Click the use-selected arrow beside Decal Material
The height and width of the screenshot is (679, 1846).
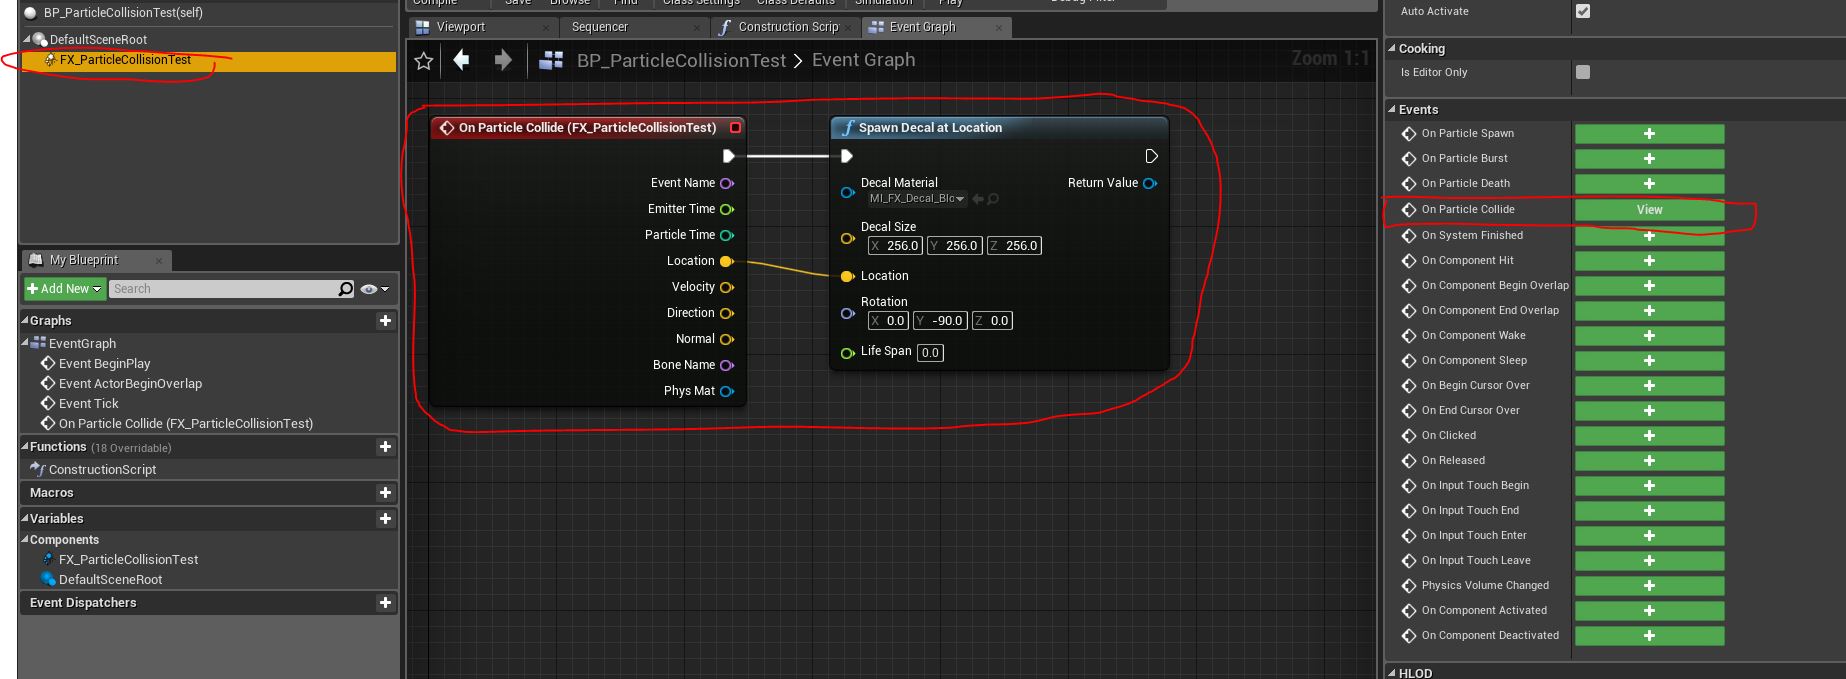click(x=978, y=199)
